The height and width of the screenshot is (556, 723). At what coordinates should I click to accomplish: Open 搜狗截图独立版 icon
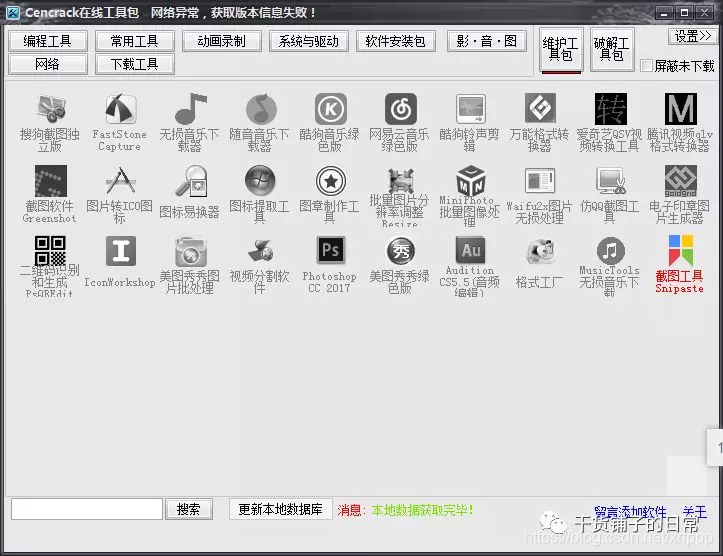pos(50,109)
